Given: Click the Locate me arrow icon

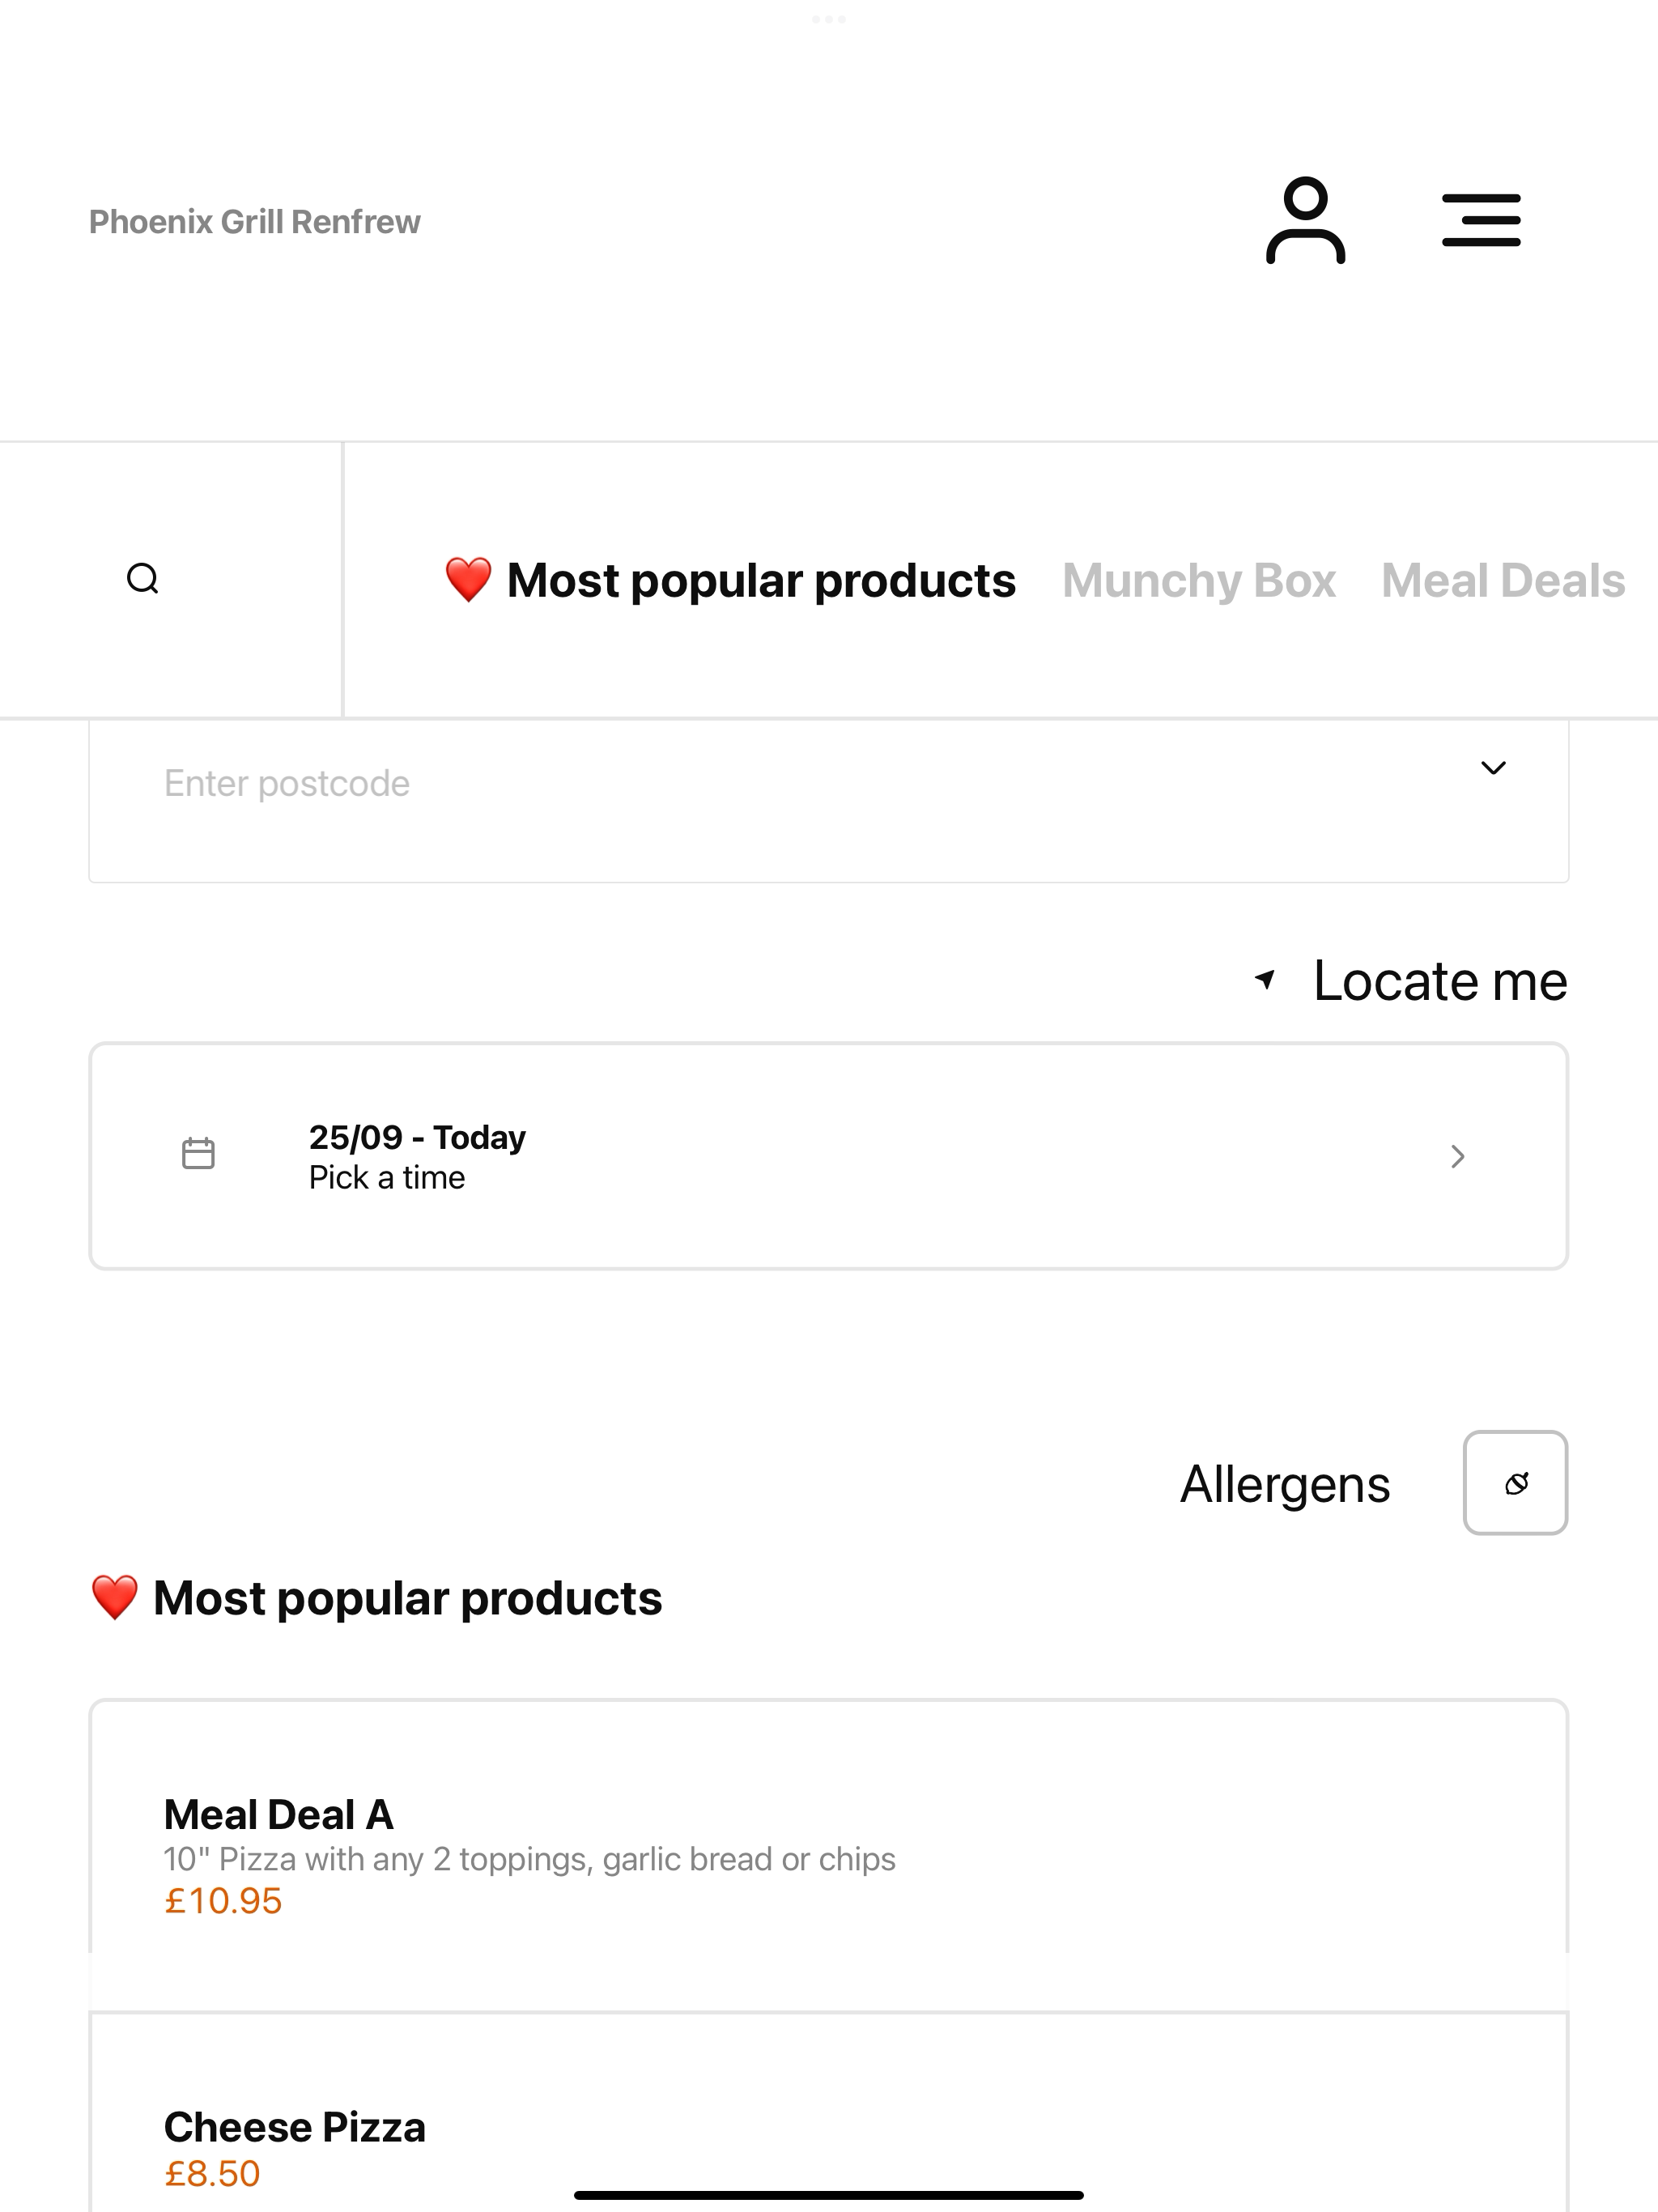Looking at the screenshot, I should click(1265, 979).
